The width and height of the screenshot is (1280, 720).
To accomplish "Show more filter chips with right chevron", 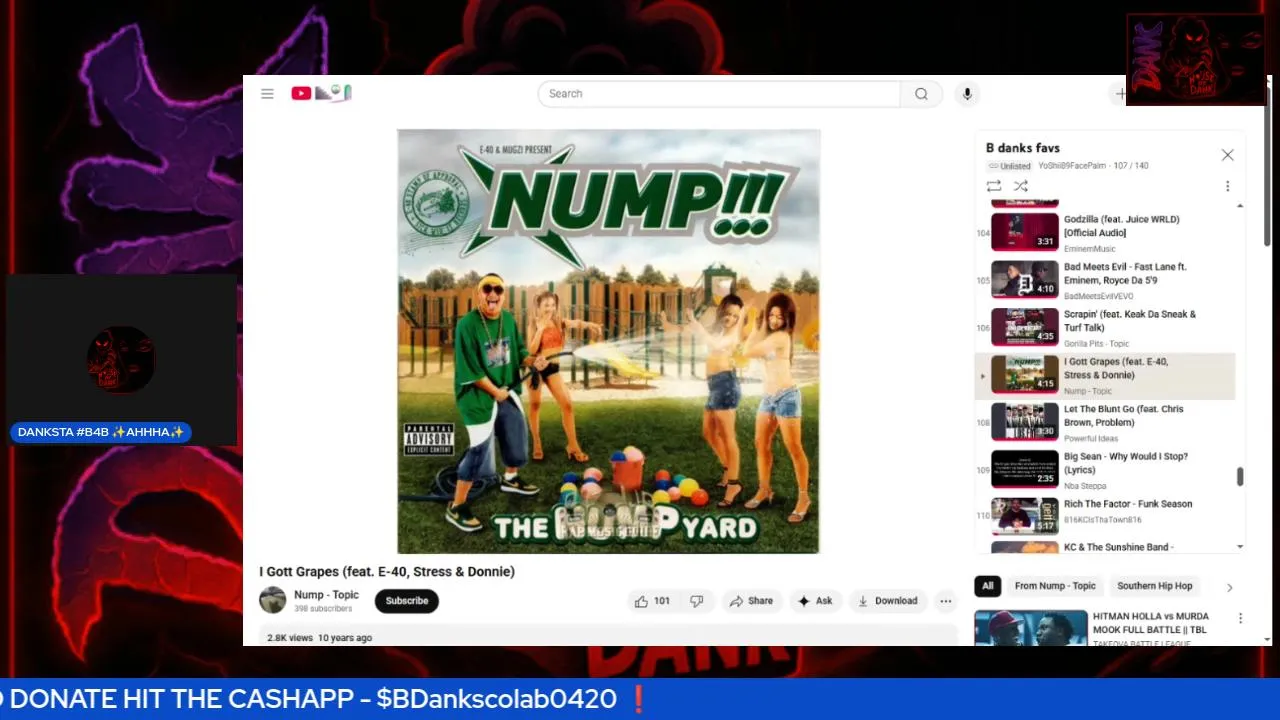I will point(1229,587).
